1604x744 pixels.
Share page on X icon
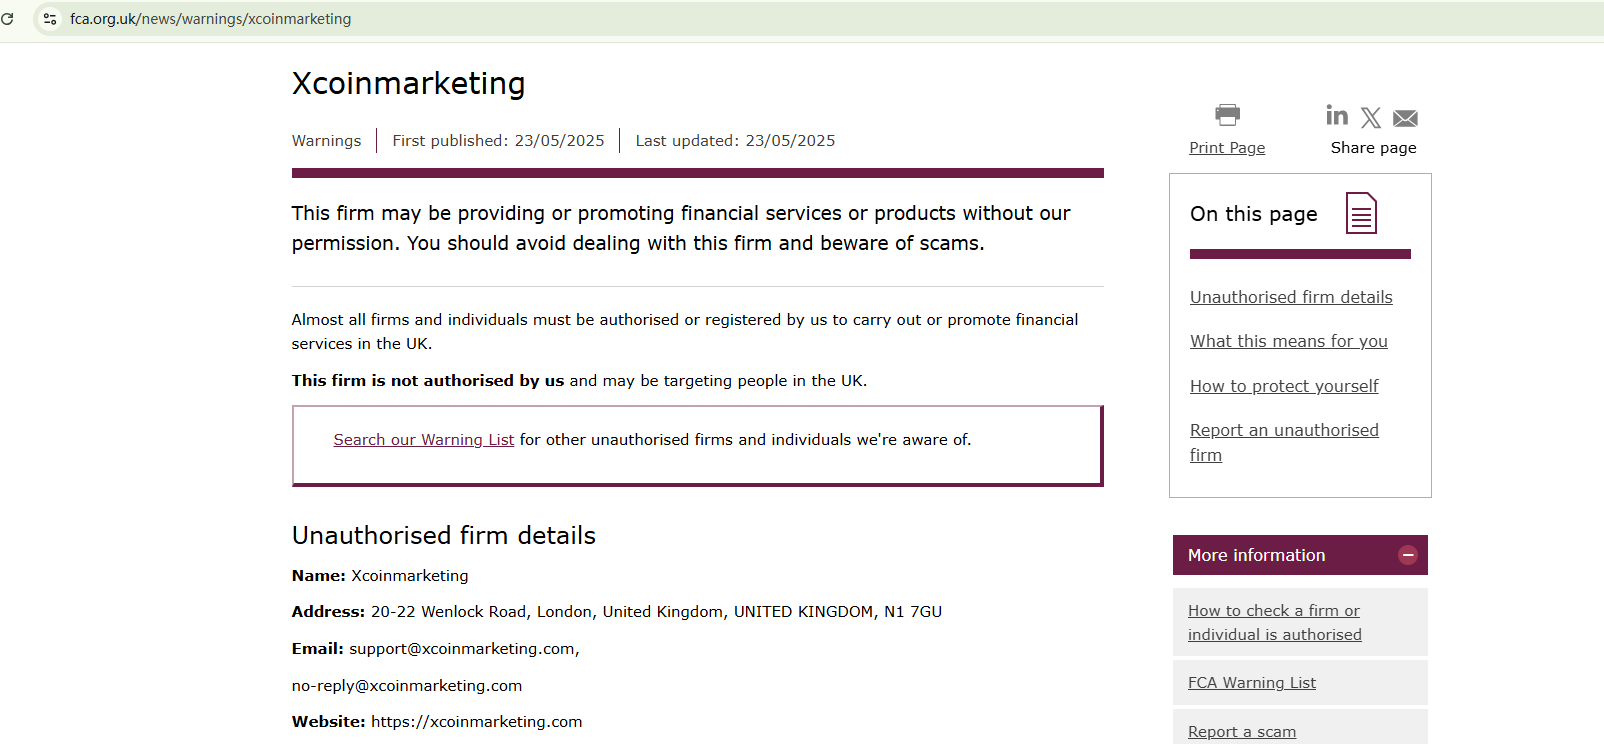click(1371, 118)
